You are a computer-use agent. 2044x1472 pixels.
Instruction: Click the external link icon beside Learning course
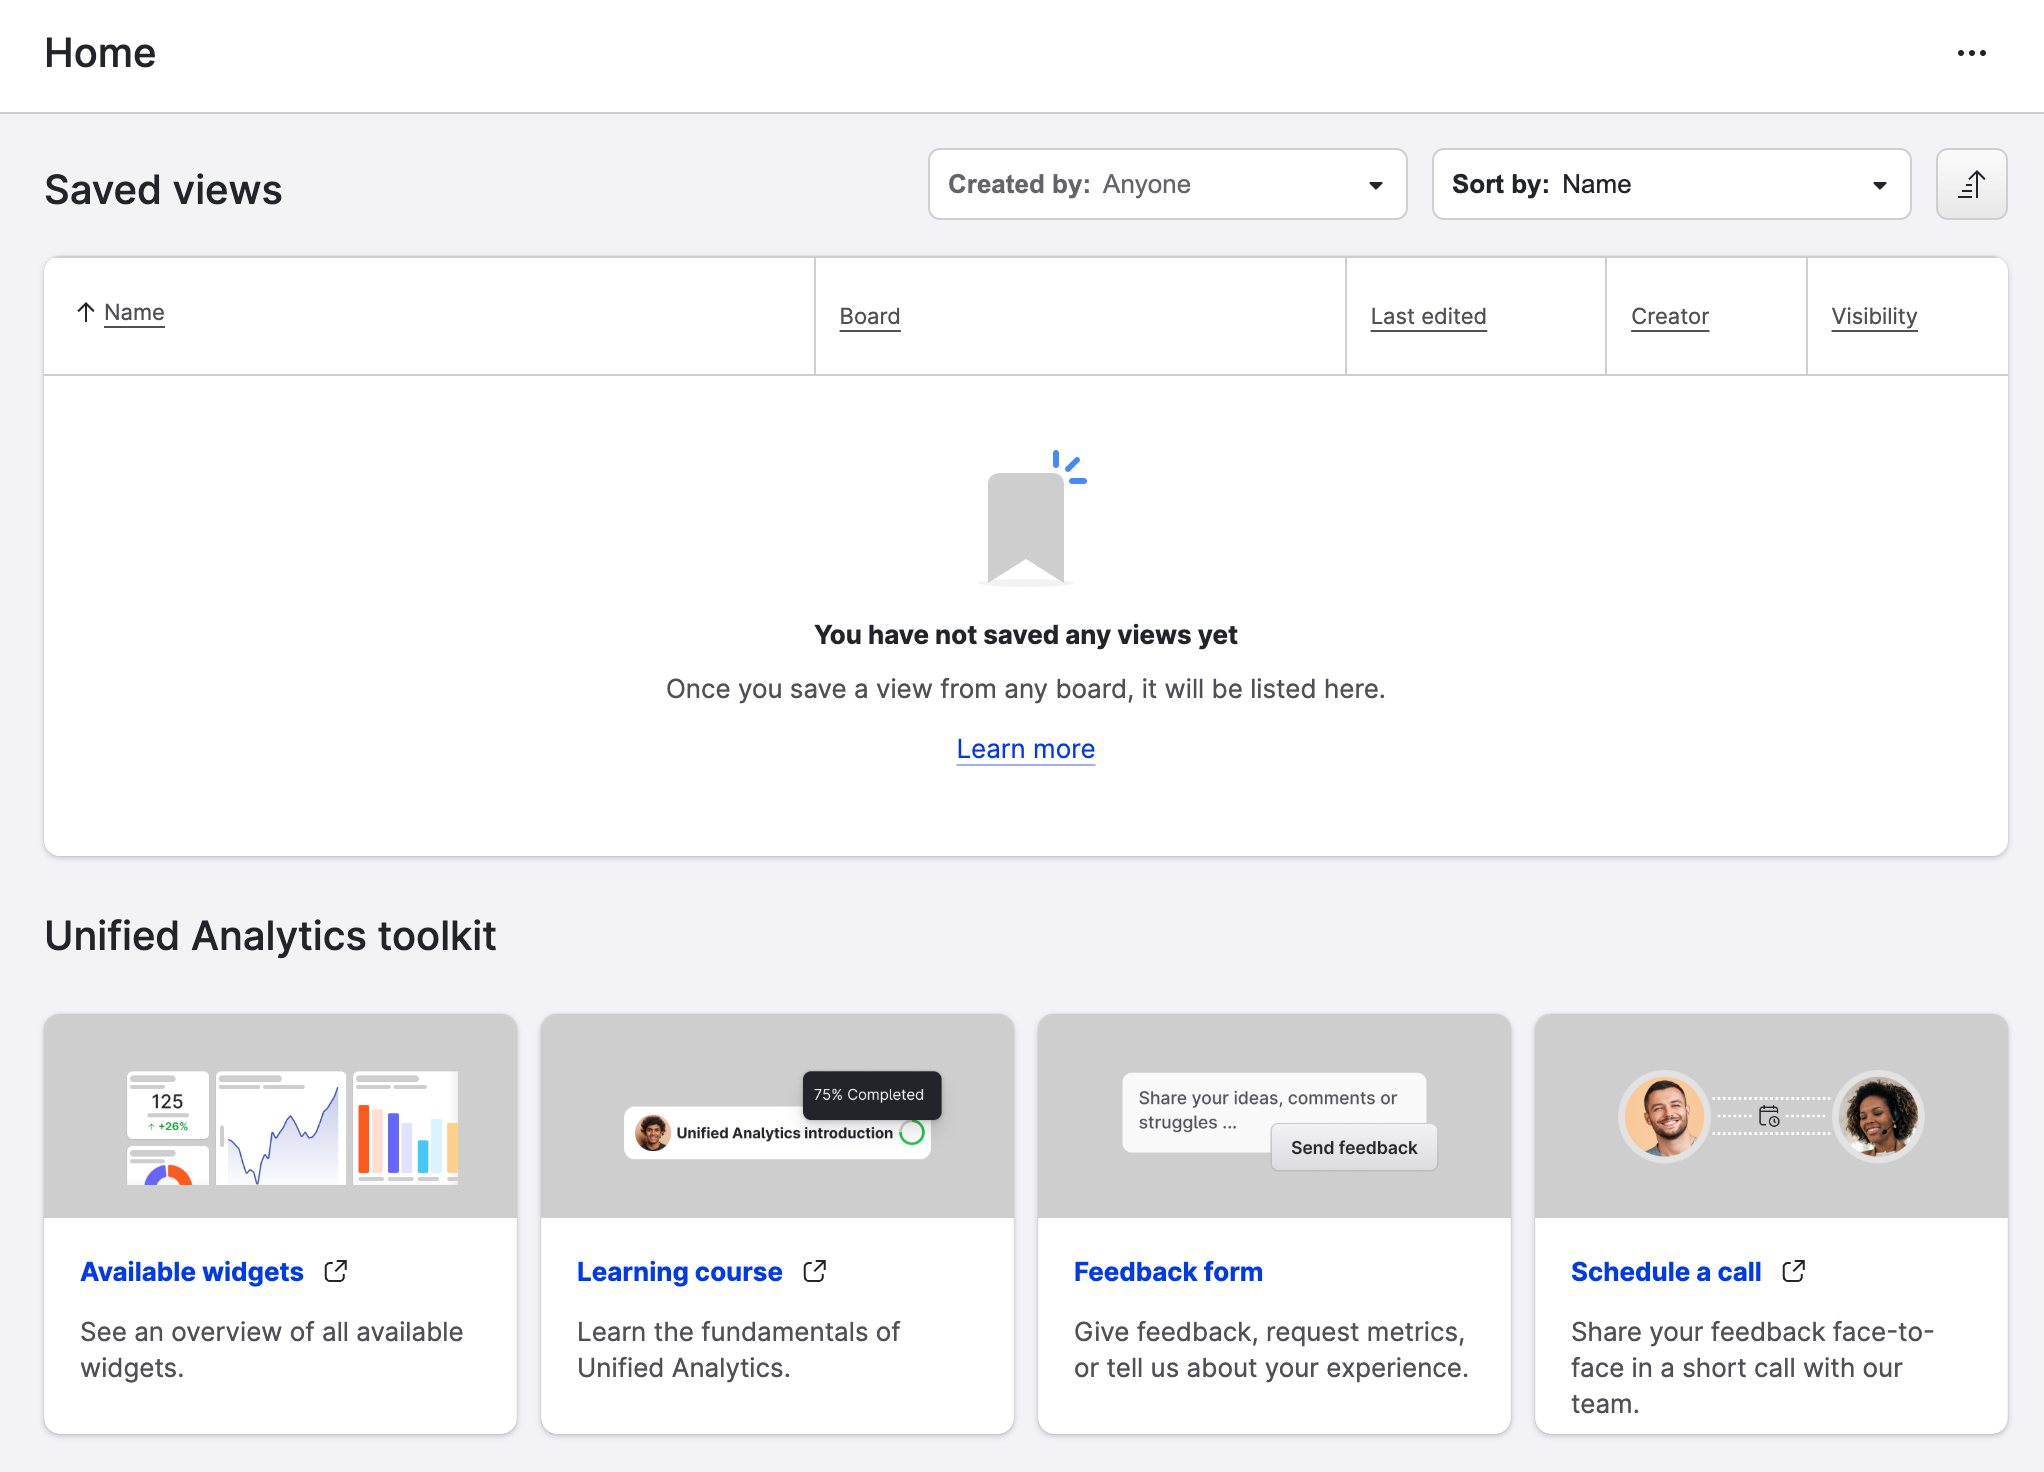pyautogui.click(x=815, y=1271)
